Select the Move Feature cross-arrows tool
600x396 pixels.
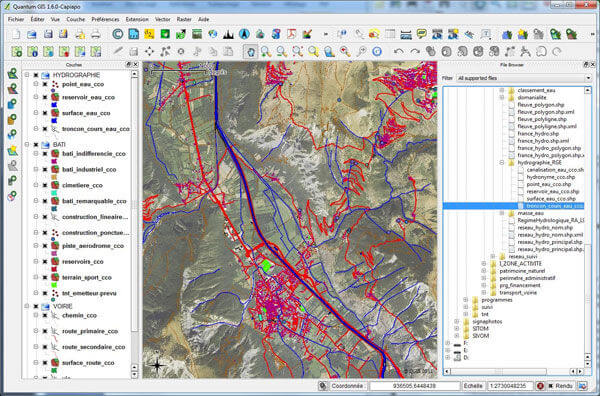point(149,51)
